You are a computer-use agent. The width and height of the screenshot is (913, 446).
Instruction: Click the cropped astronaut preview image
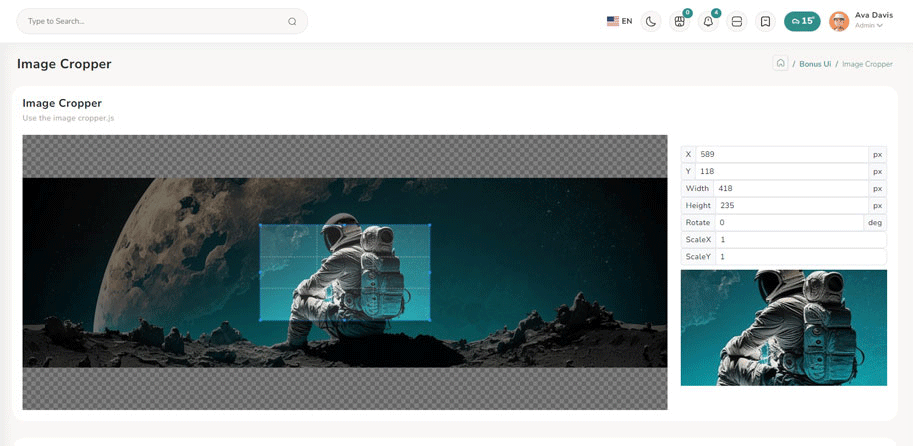(x=783, y=327)
